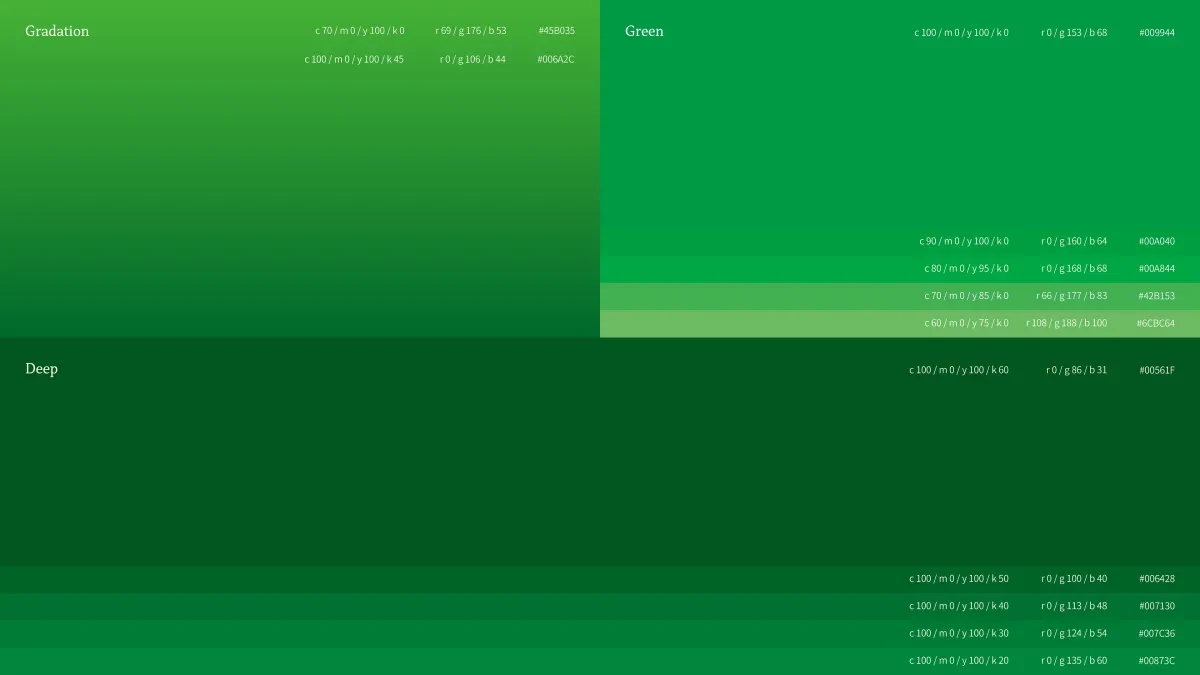The height and width of the screenshot is (675, 1200).
Task: Select the hex code "#00561F"
Action: (x=1157, y=370)
